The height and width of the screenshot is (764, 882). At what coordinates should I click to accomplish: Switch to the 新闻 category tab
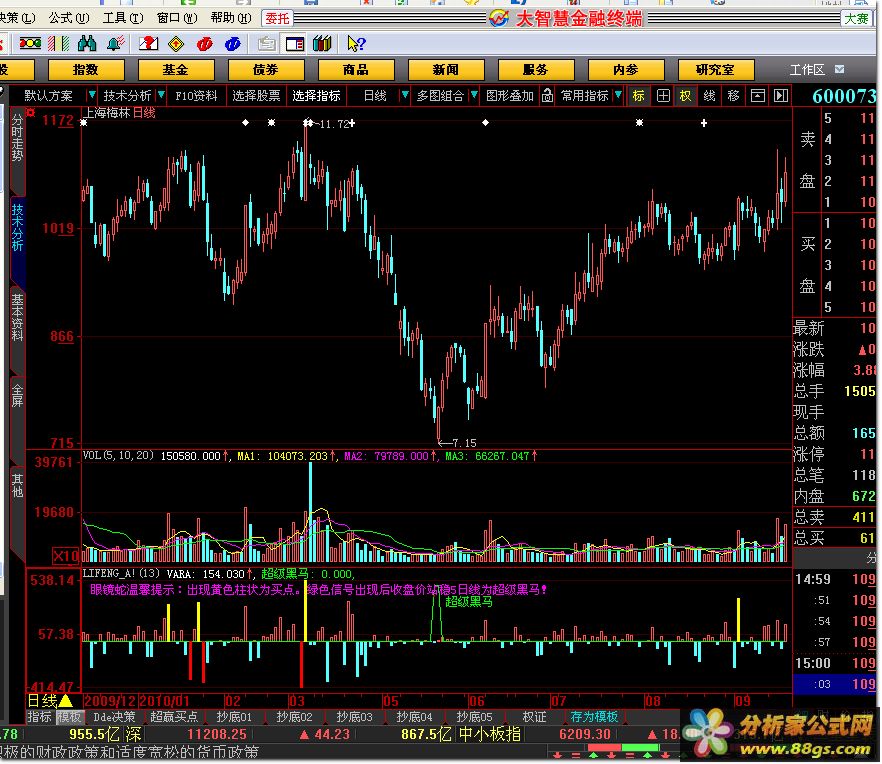446,70
